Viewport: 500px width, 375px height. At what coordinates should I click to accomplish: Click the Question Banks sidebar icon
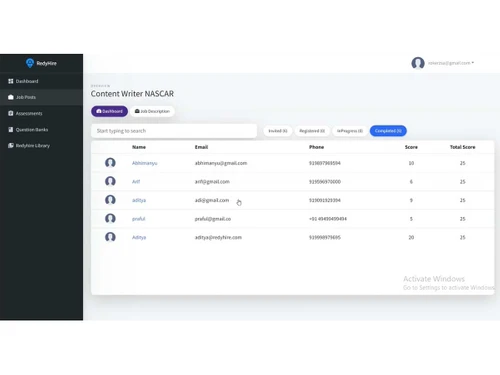coord(11,129)
